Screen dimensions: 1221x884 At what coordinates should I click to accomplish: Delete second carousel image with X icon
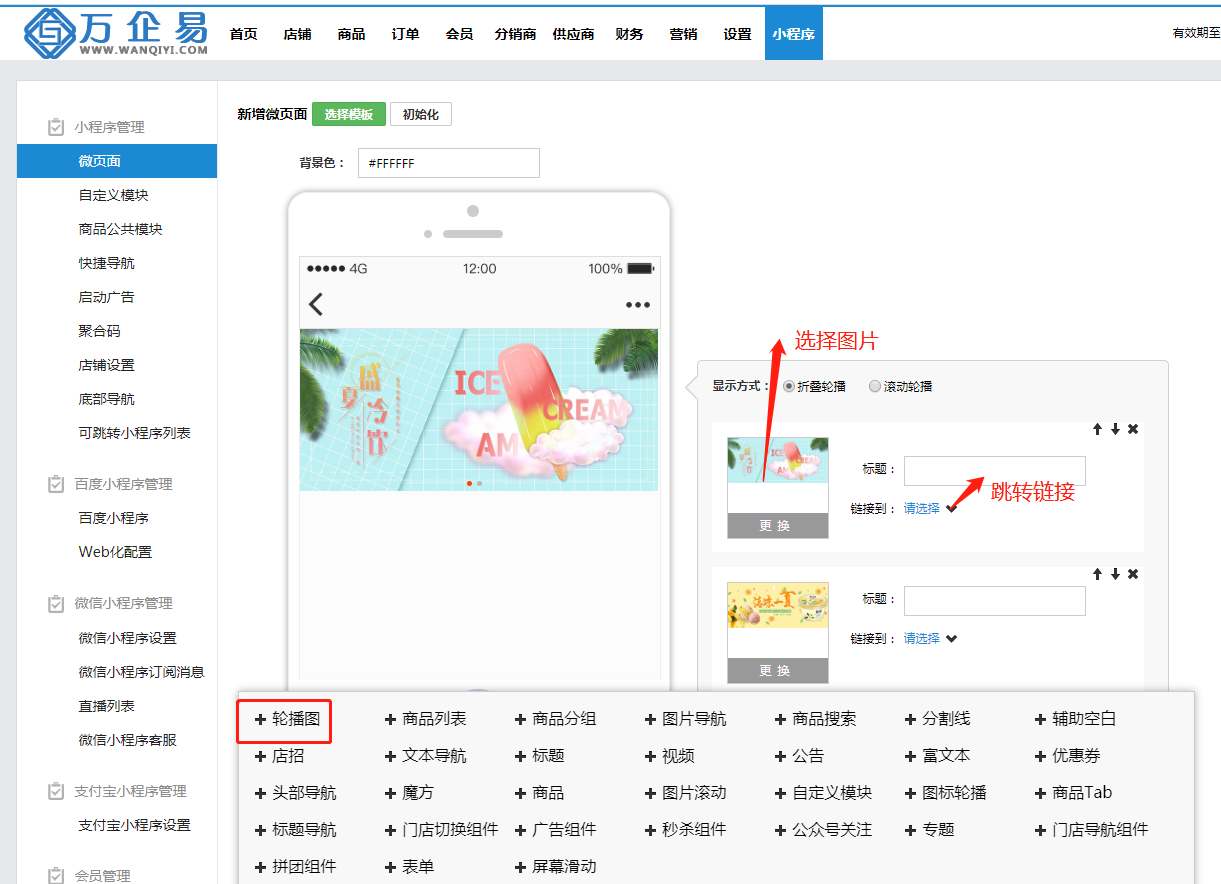pos(1133,574)
